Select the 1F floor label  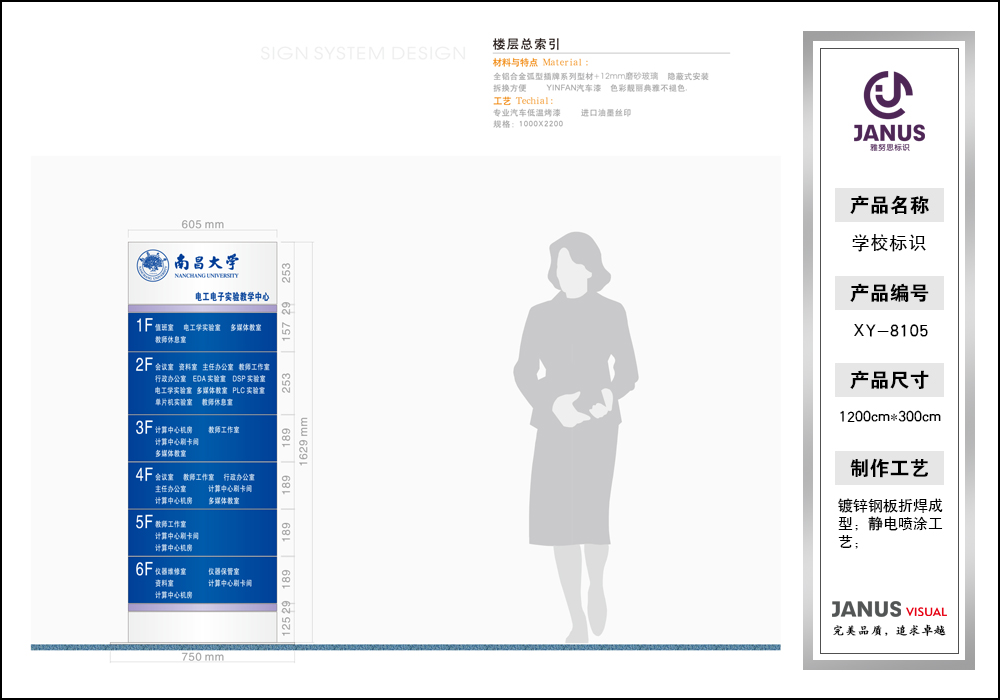[x=144, y=326]
